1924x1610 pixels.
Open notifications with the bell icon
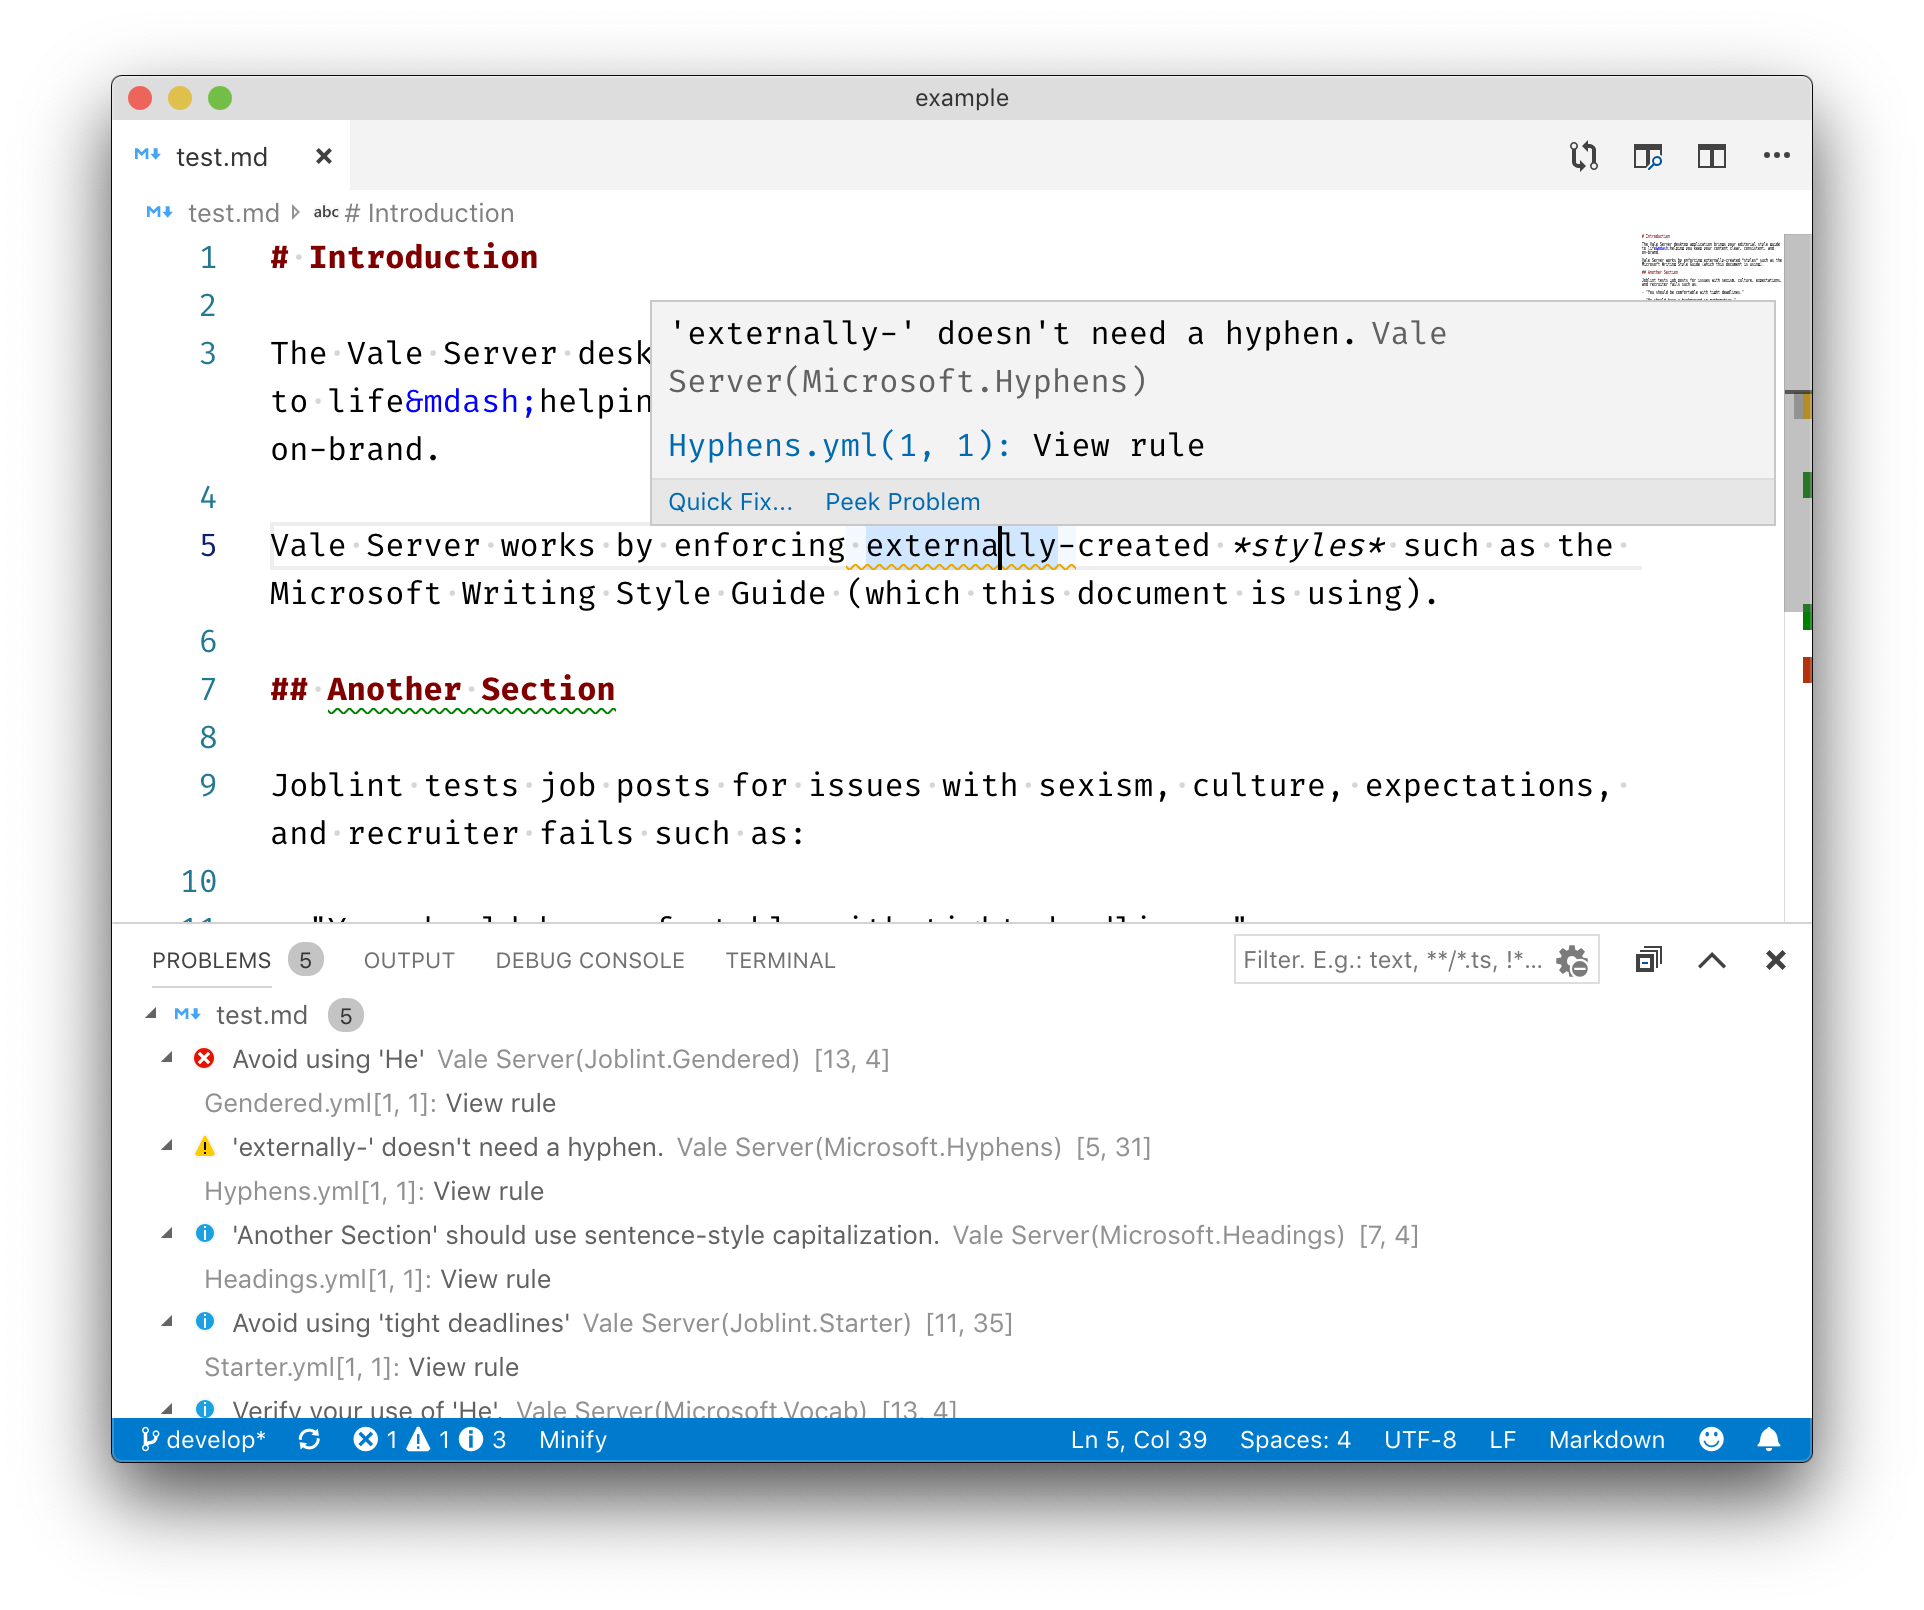[1768, 1440]
